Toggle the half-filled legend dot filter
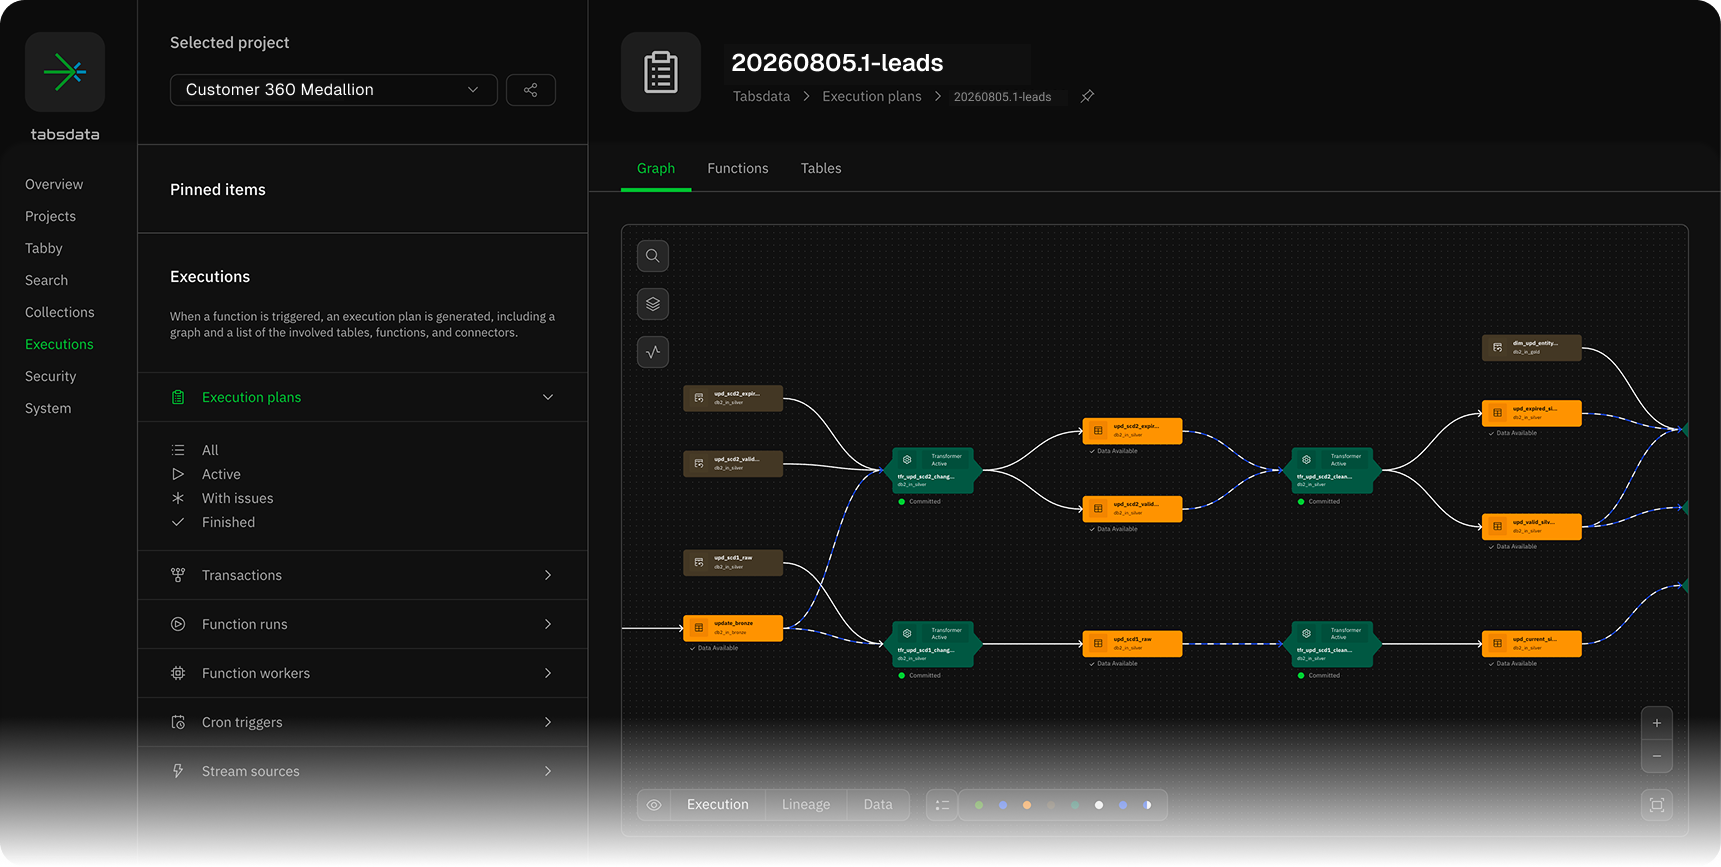The image size is (1721, 867). pos(1147,805)
